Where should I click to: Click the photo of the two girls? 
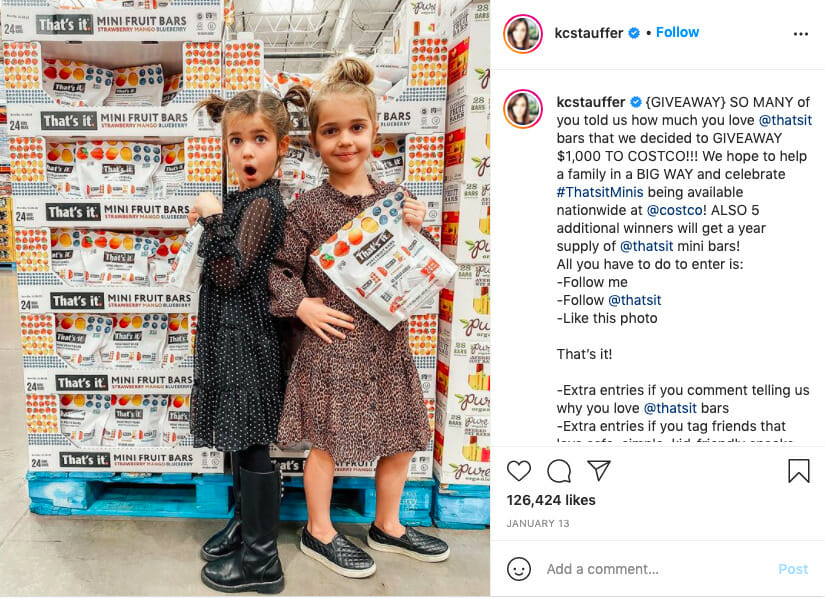pyautogui.click(x=245, y=298)
